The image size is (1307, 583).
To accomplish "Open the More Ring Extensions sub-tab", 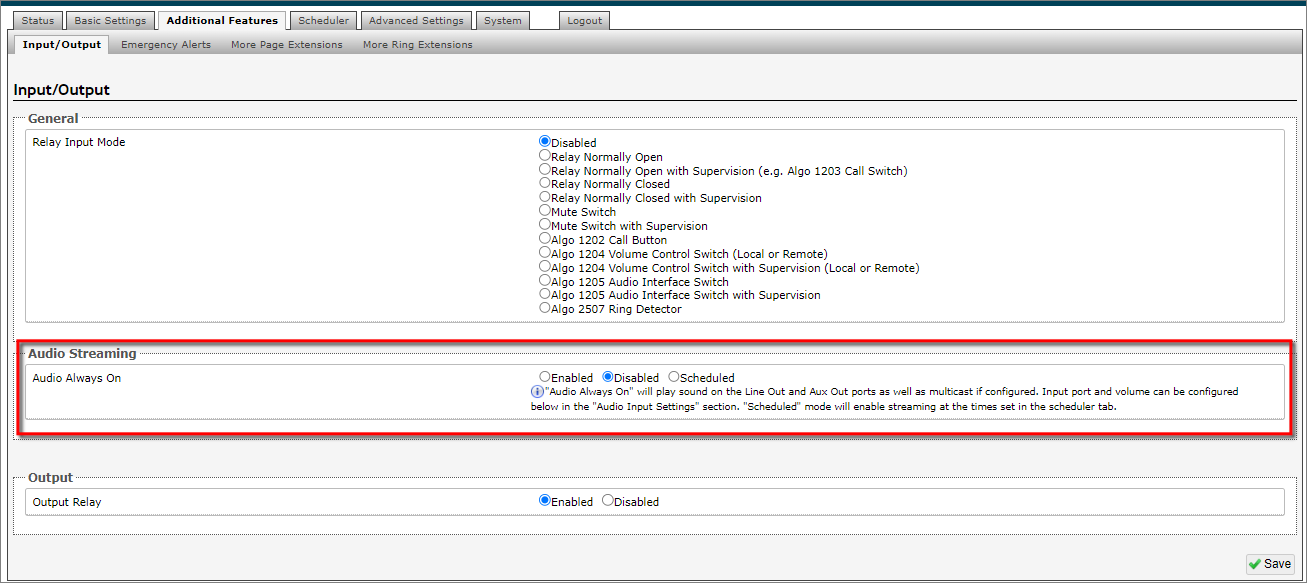I will point(417,45).
